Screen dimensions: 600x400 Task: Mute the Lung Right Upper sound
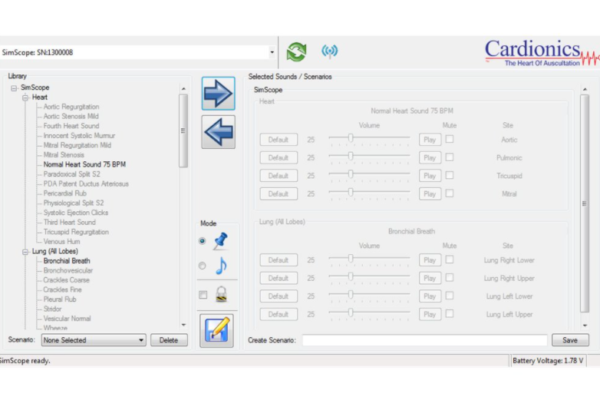[x=450, y=278]
